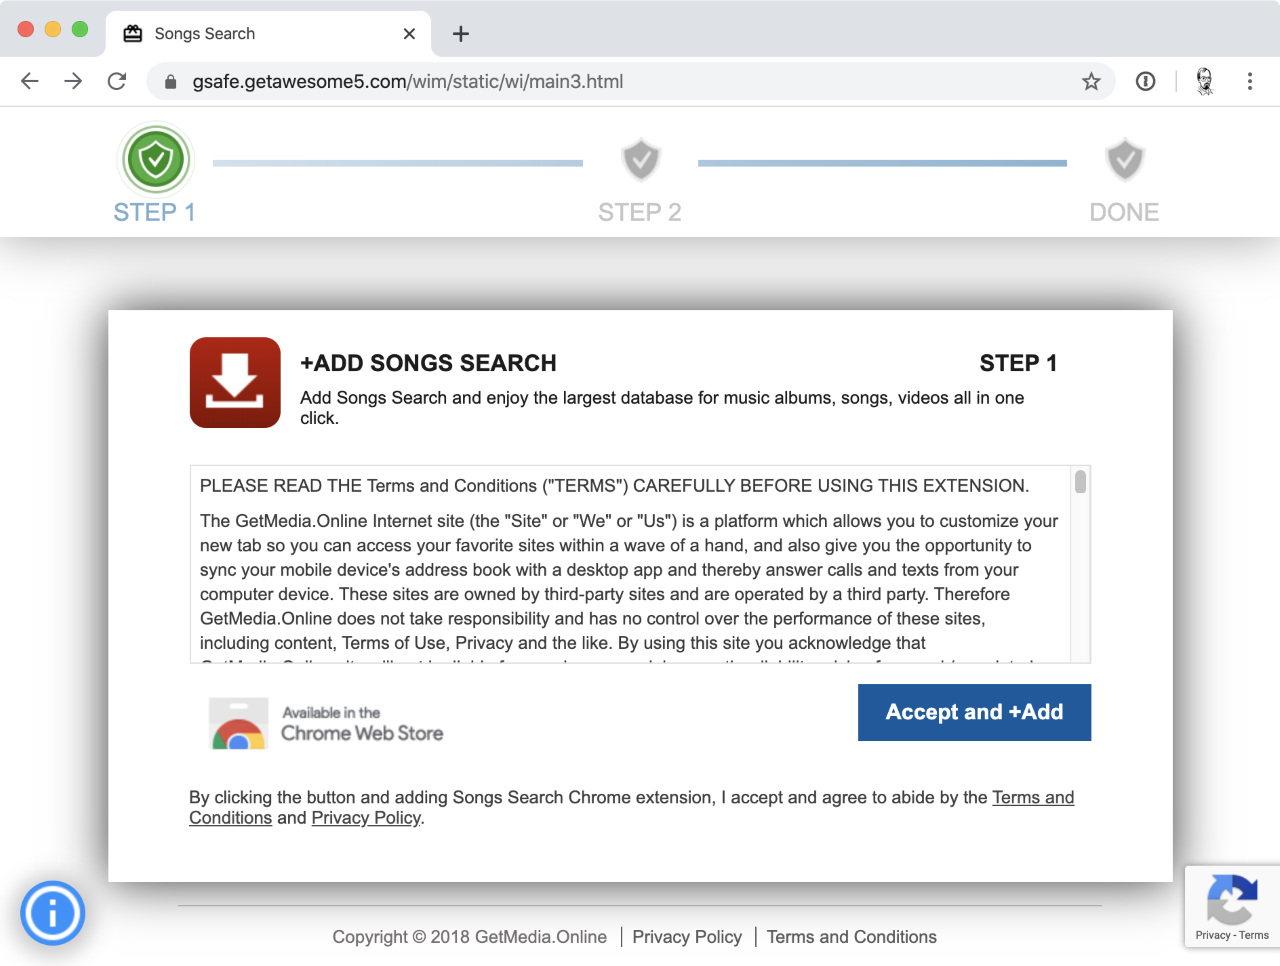Click the red Songs Search download icon
Screen dimensions: 1280x966
tap(235, 382)
